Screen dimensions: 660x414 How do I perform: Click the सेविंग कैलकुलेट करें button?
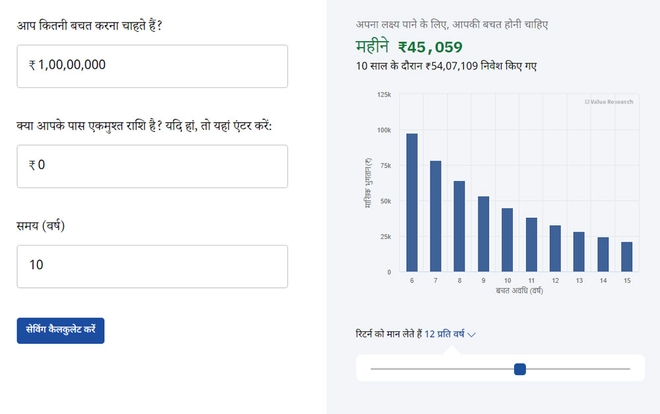tap(61, 330)
